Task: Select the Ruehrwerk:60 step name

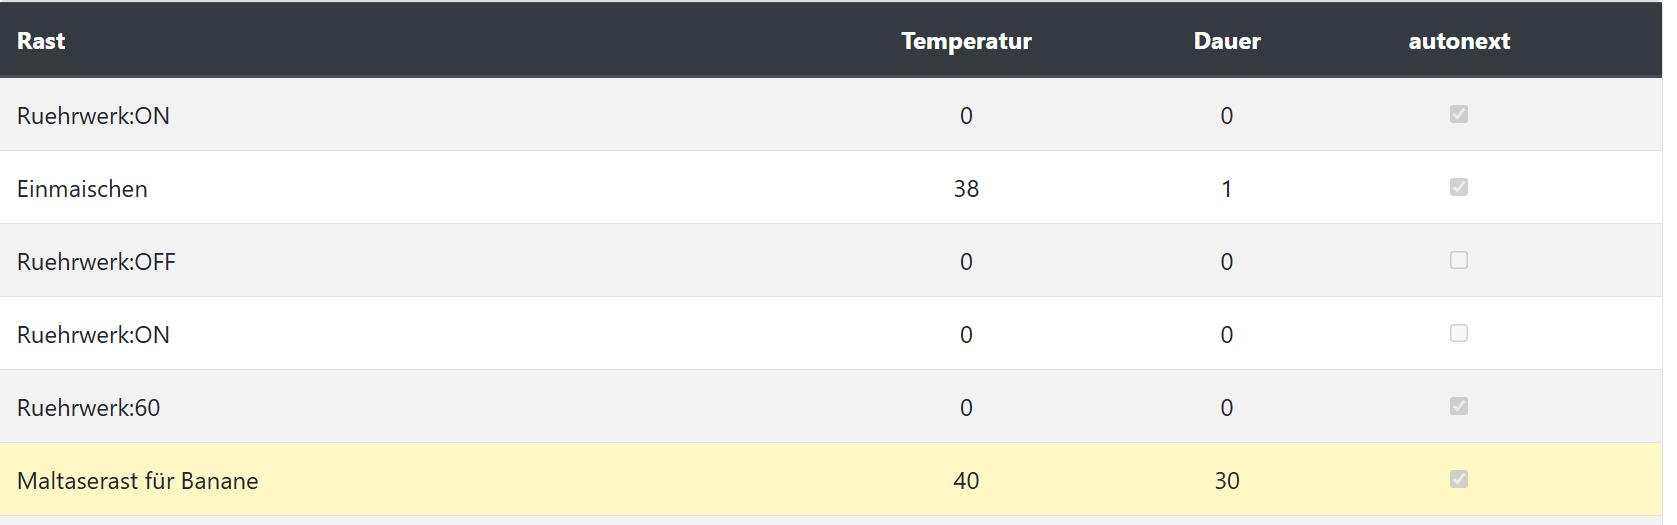Action: pos(88,408)
